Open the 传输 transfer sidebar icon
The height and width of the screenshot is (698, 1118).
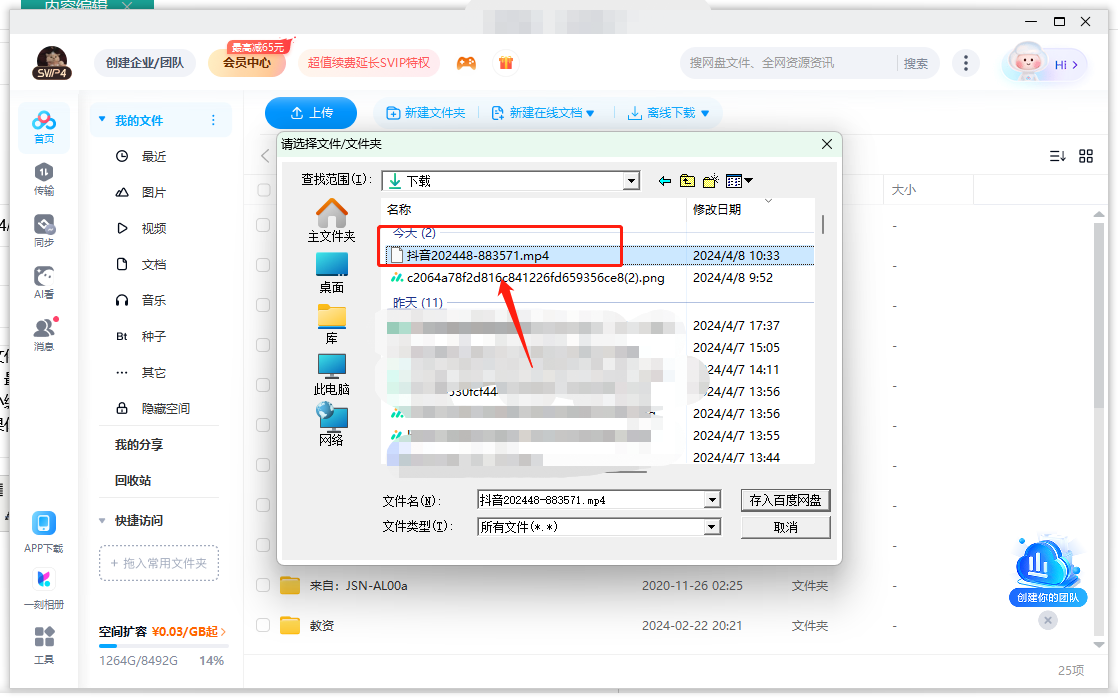click(x=44, y=178)
